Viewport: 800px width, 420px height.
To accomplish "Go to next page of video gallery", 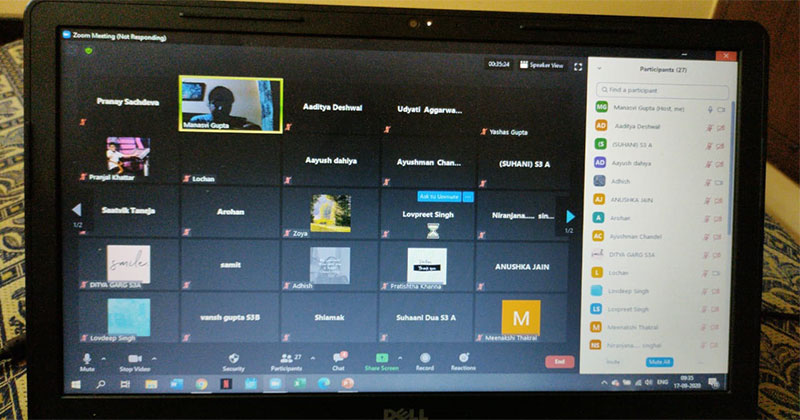I will (571, 215).
